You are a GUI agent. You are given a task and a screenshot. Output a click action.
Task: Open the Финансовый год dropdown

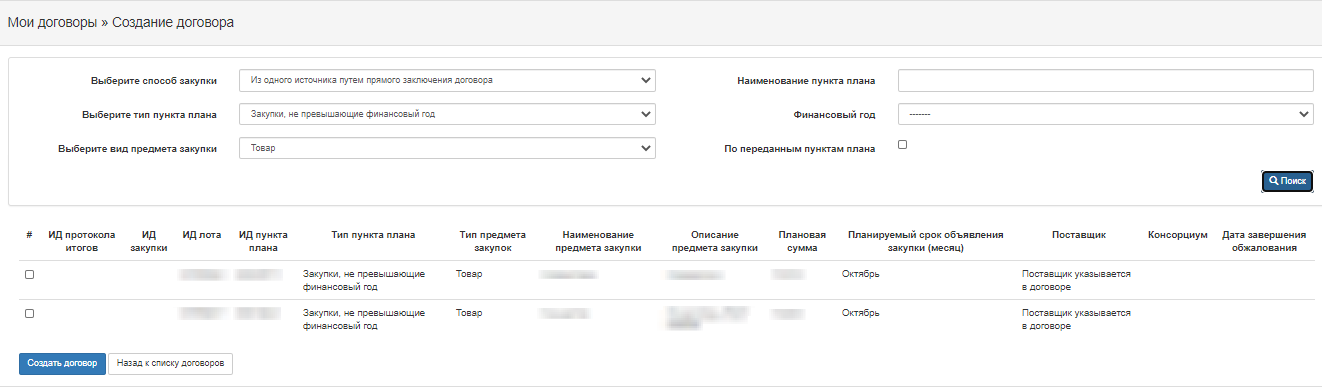coord(1105,114)
